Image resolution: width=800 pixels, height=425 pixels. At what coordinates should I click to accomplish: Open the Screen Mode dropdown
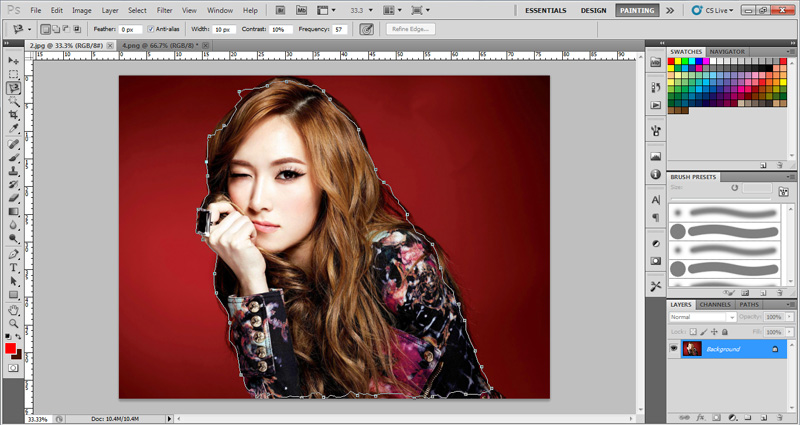[421, 10]
